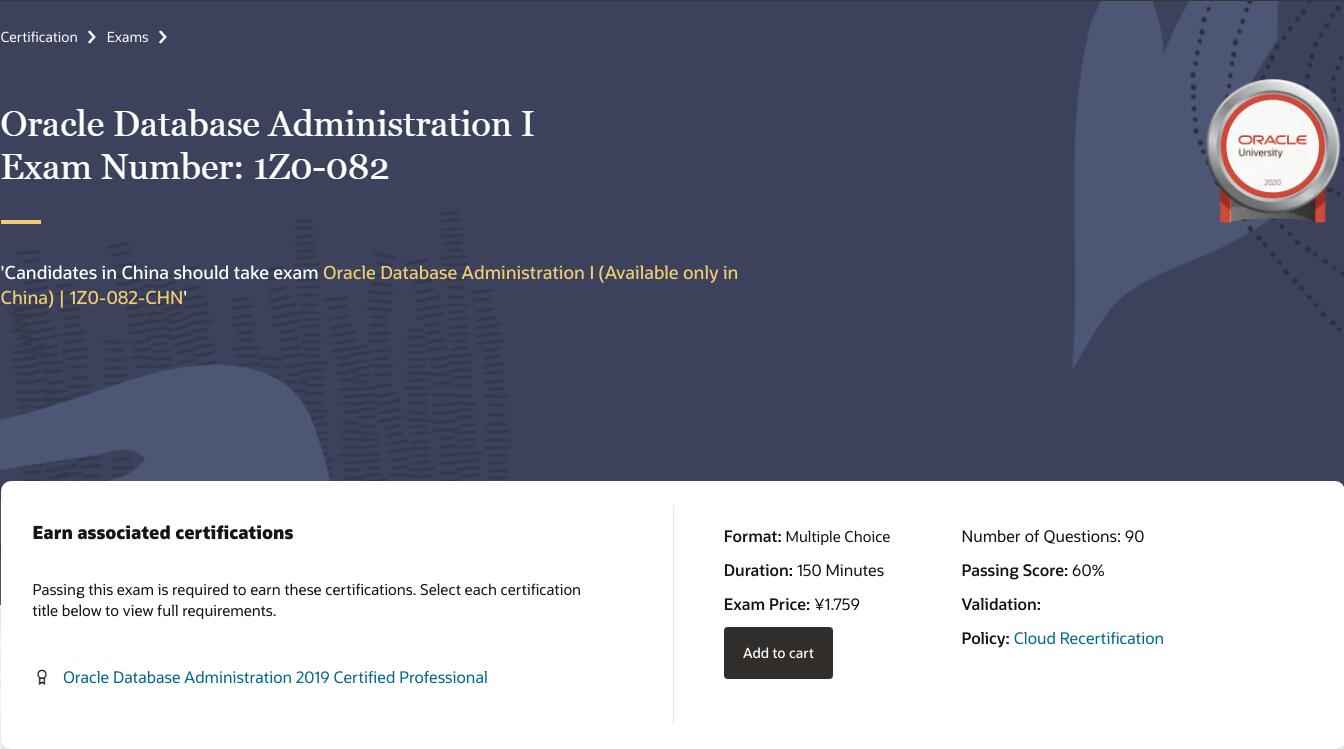This screenshot has height=749, width=1344.
Task: Click the 'Duration: 150 Minutes' text
Action: (804, 571)
